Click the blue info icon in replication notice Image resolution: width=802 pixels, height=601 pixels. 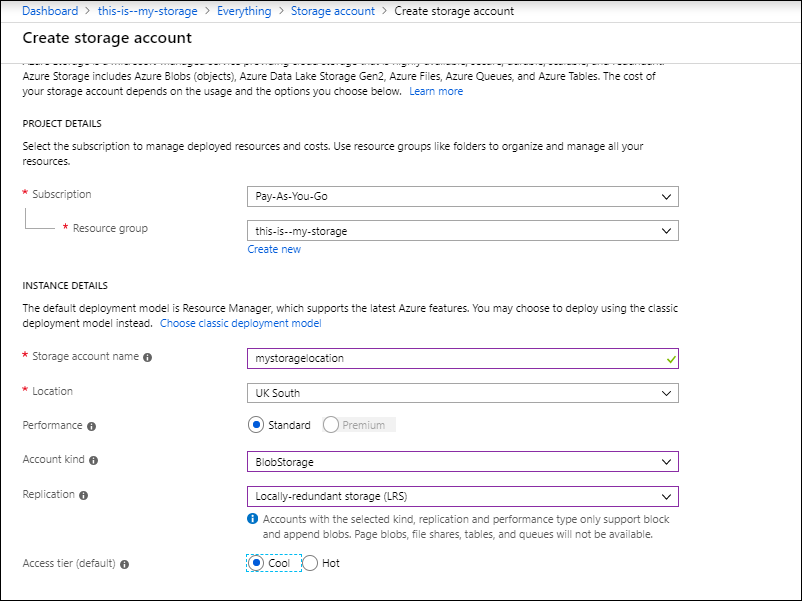pos(252,520)
